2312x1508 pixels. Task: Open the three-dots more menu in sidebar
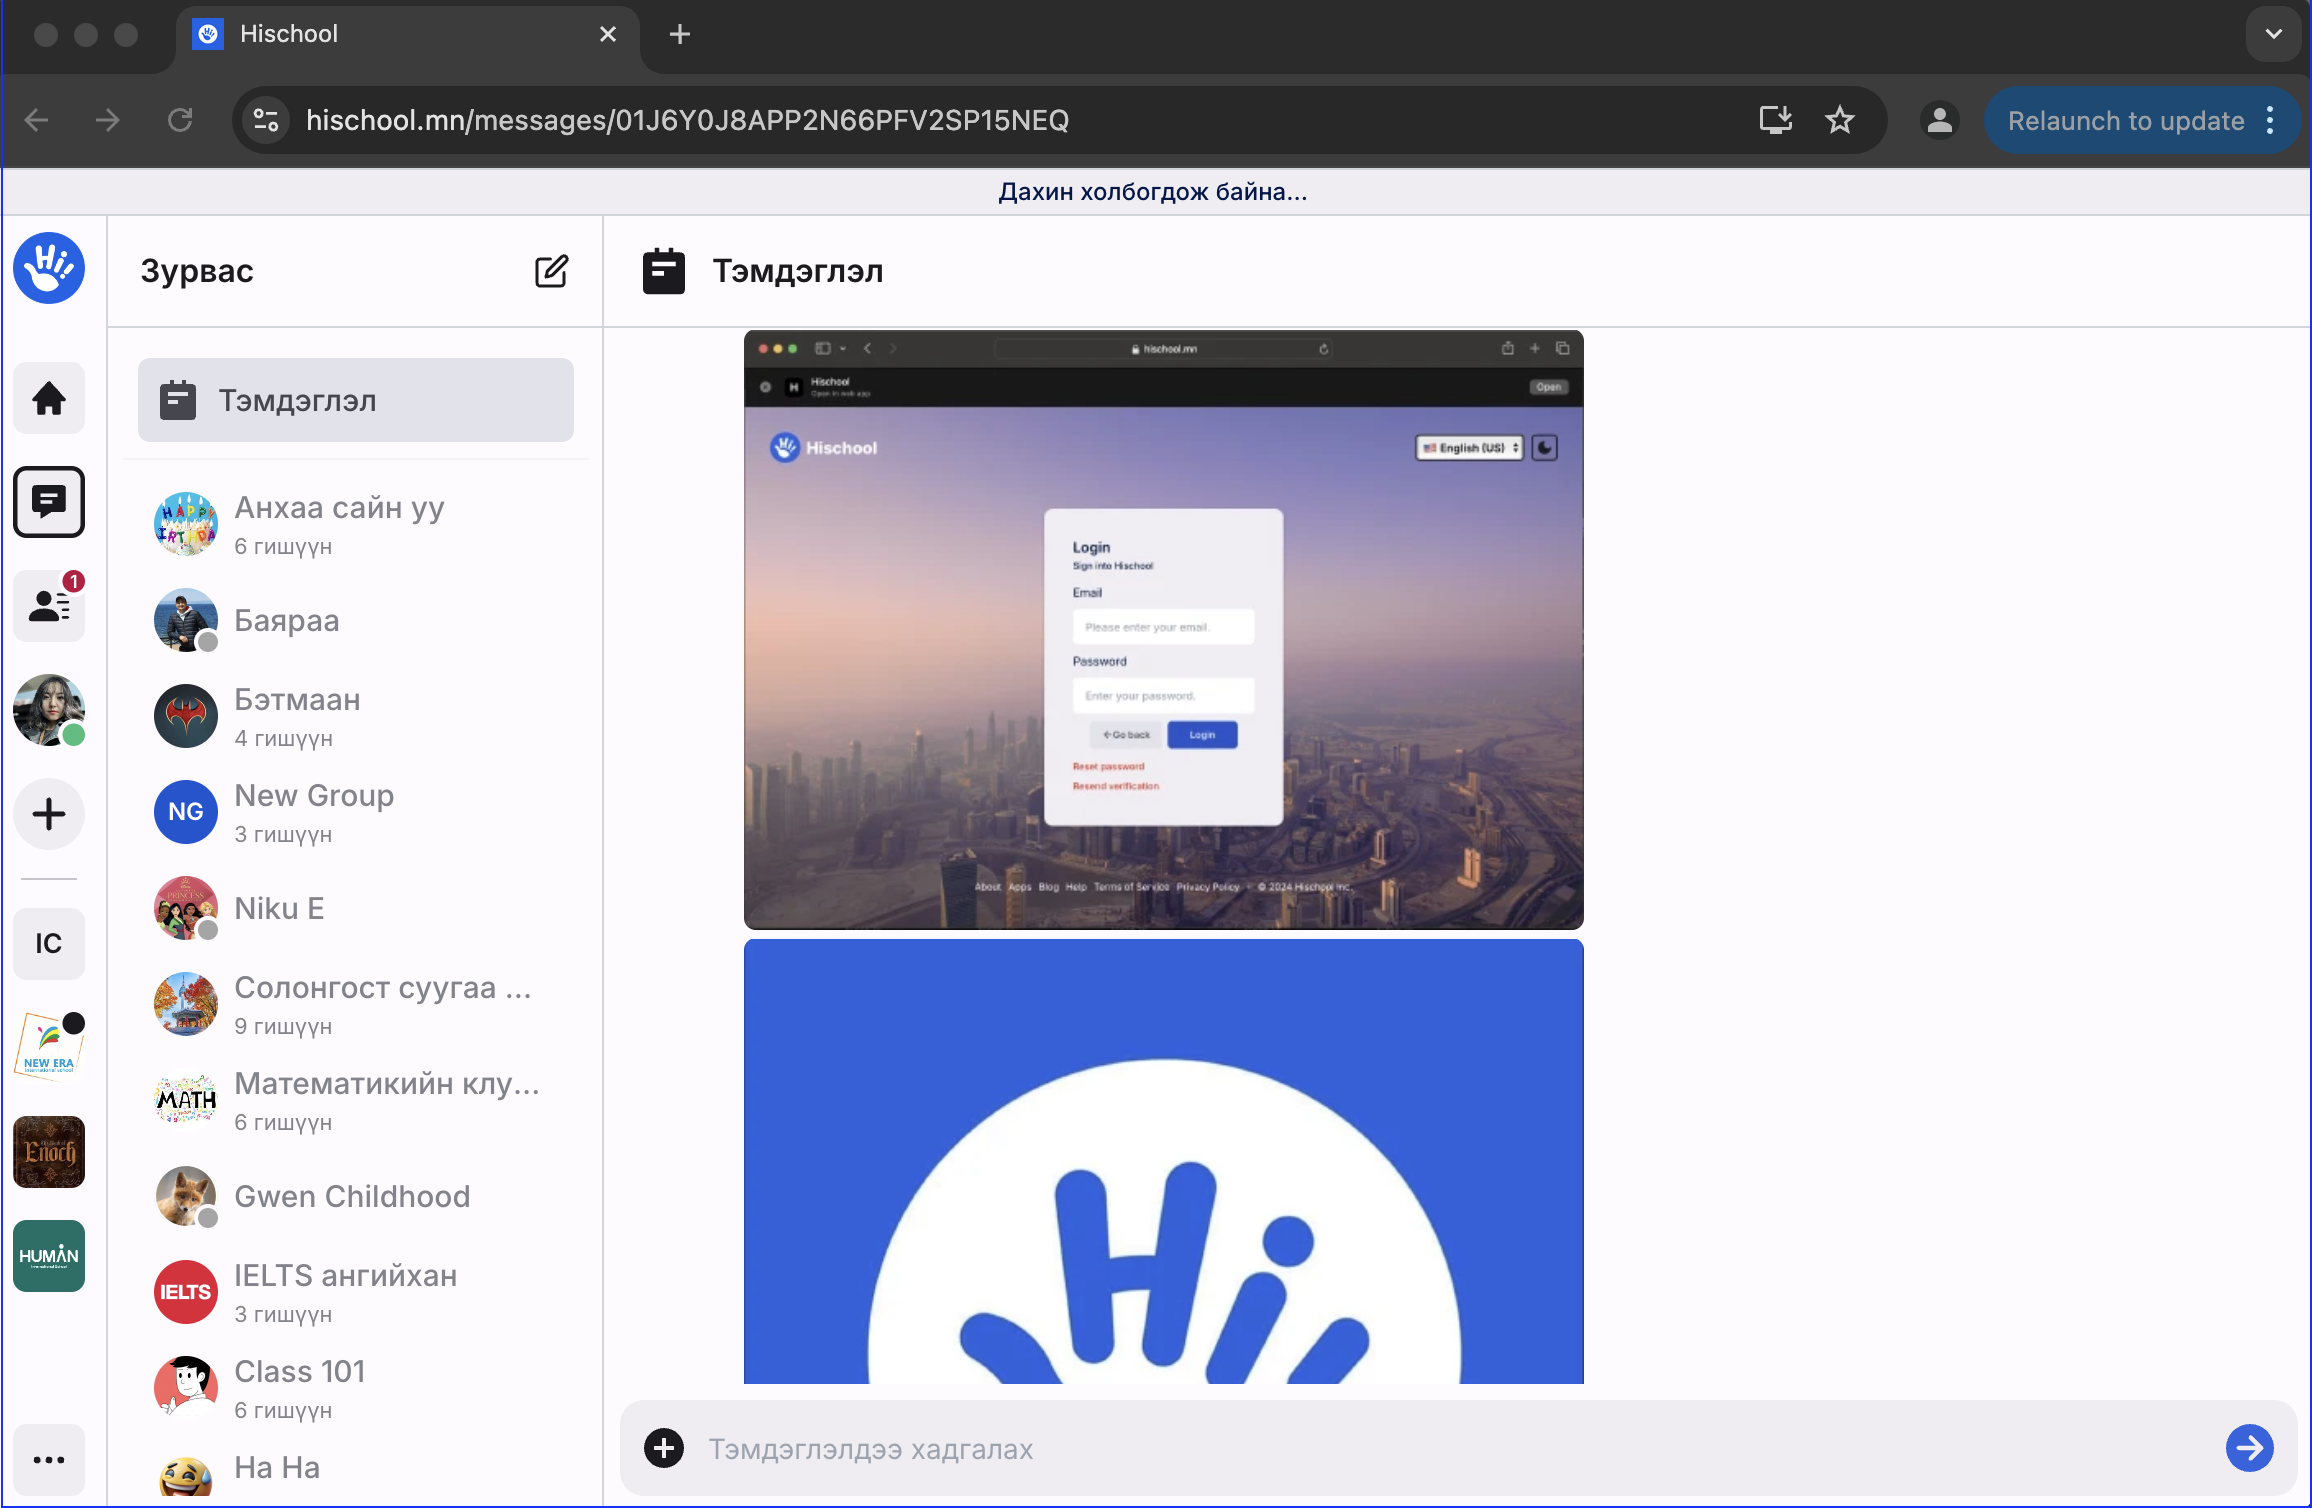[x=48, y=1460]
